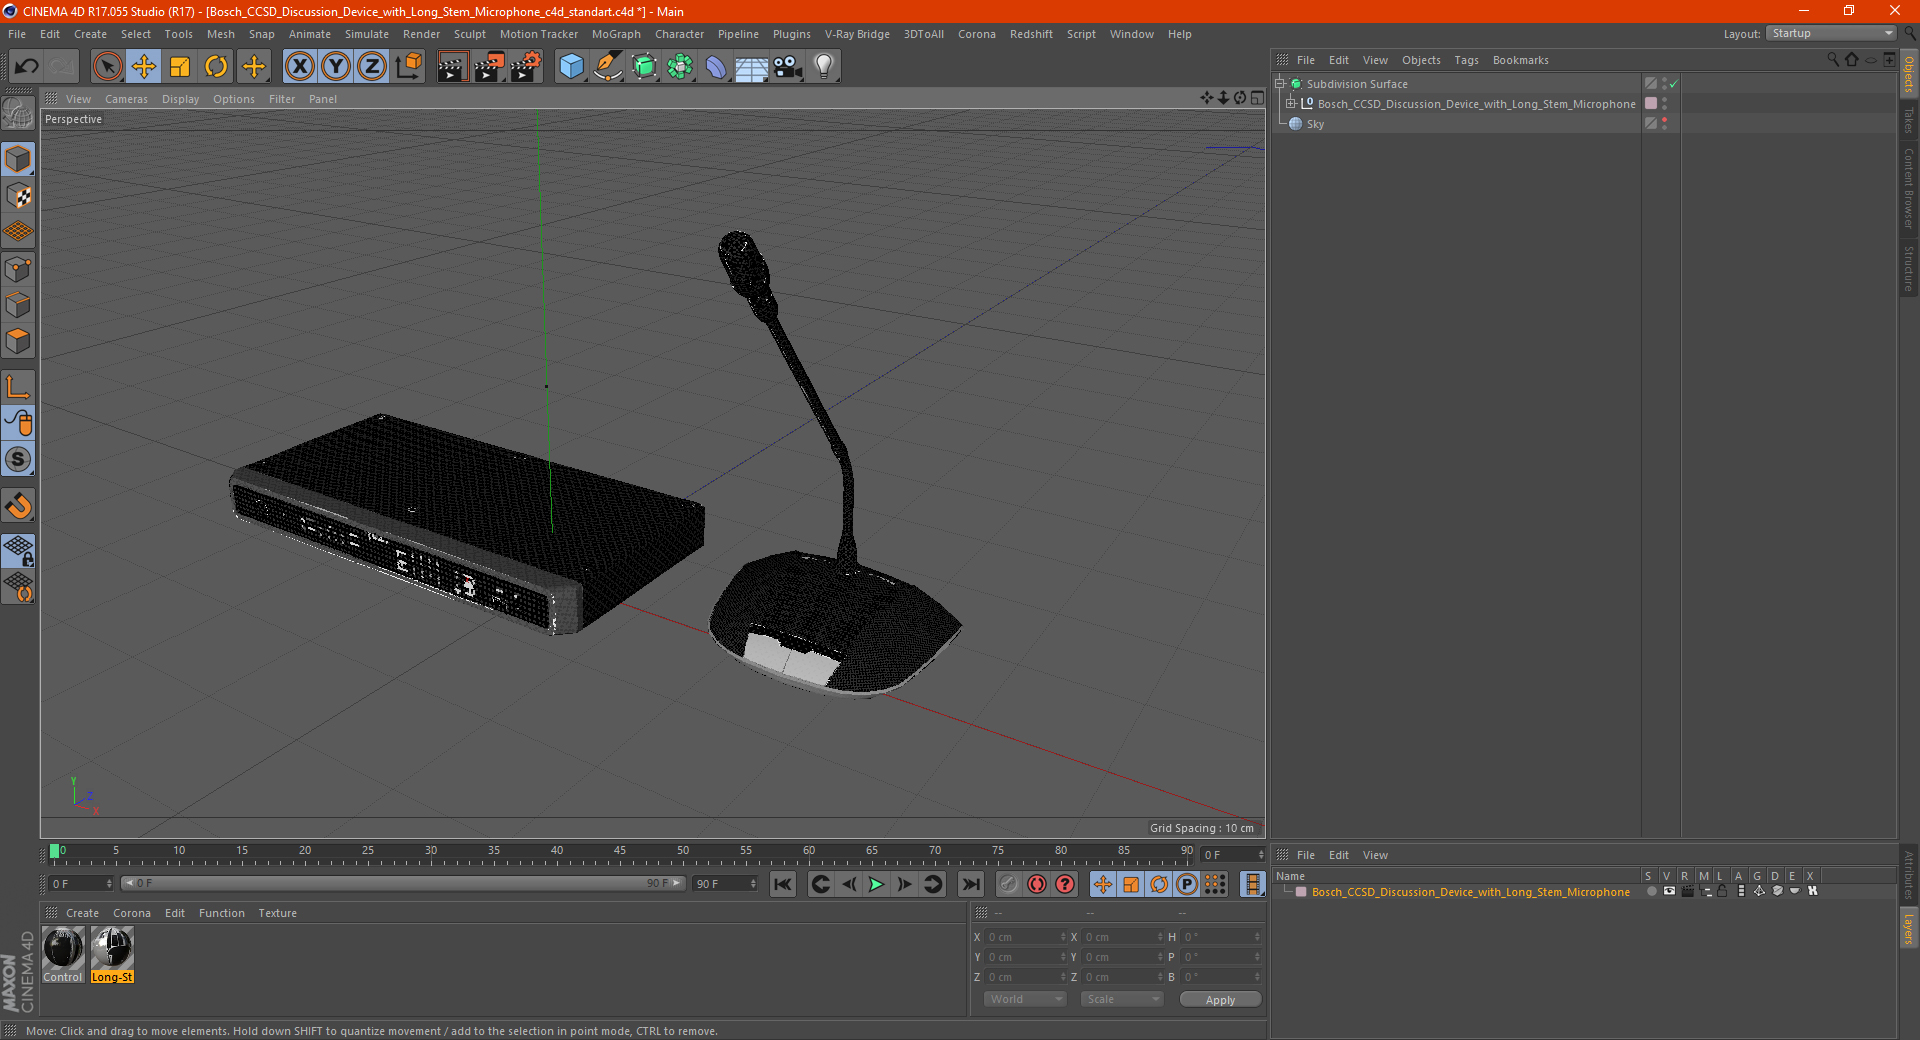Image resolution: width=1920 pixels, height=1040 pixels.
Task: Go to end of animation
Action: [x=971, y=884]
